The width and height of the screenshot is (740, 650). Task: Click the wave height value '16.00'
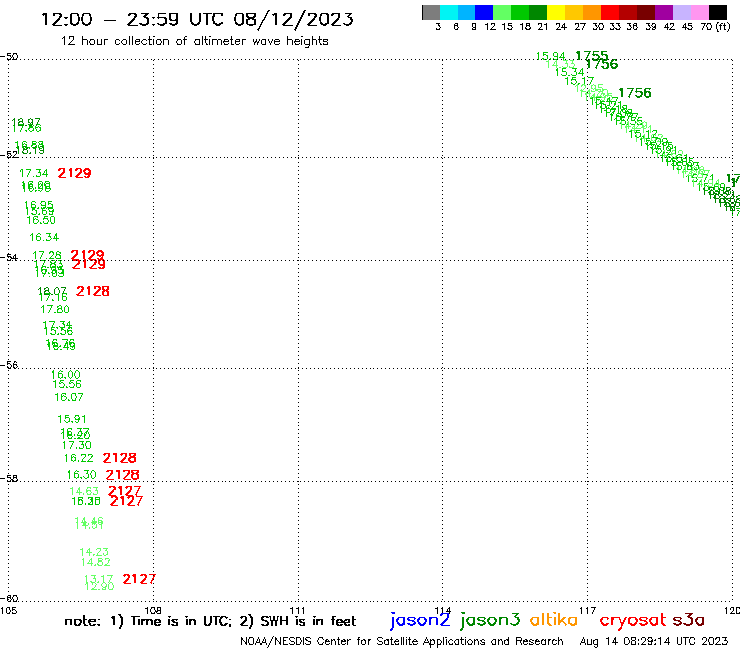pyautogui.click(x=66, y=374)
